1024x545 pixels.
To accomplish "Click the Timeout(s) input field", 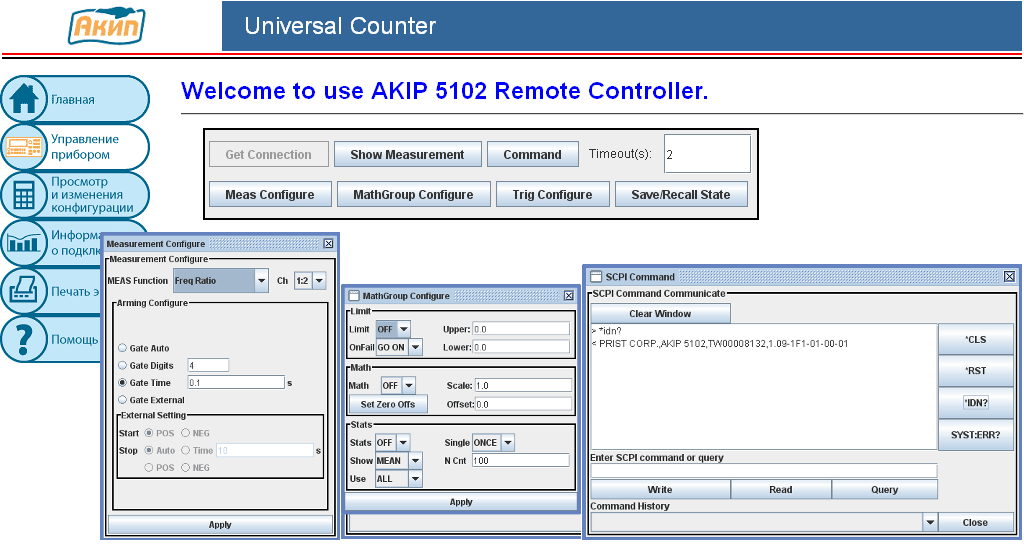I will click(706, 154).
